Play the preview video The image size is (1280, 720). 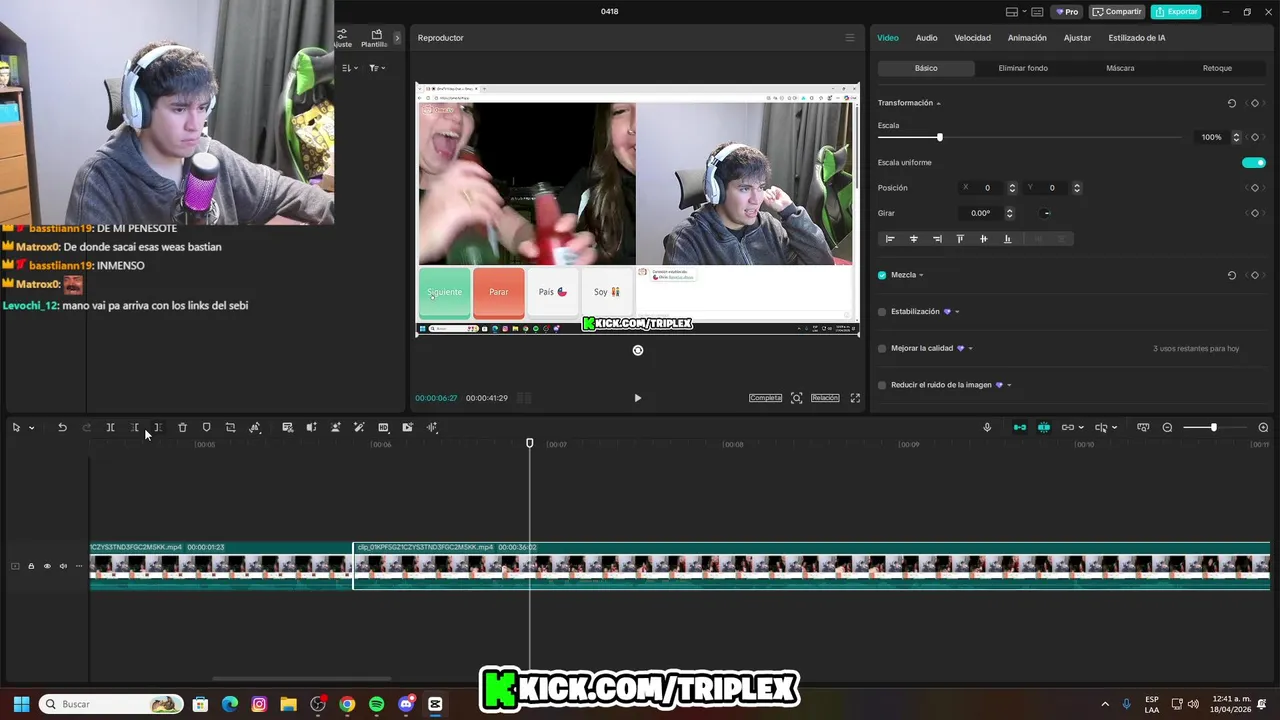pos(637,398)
